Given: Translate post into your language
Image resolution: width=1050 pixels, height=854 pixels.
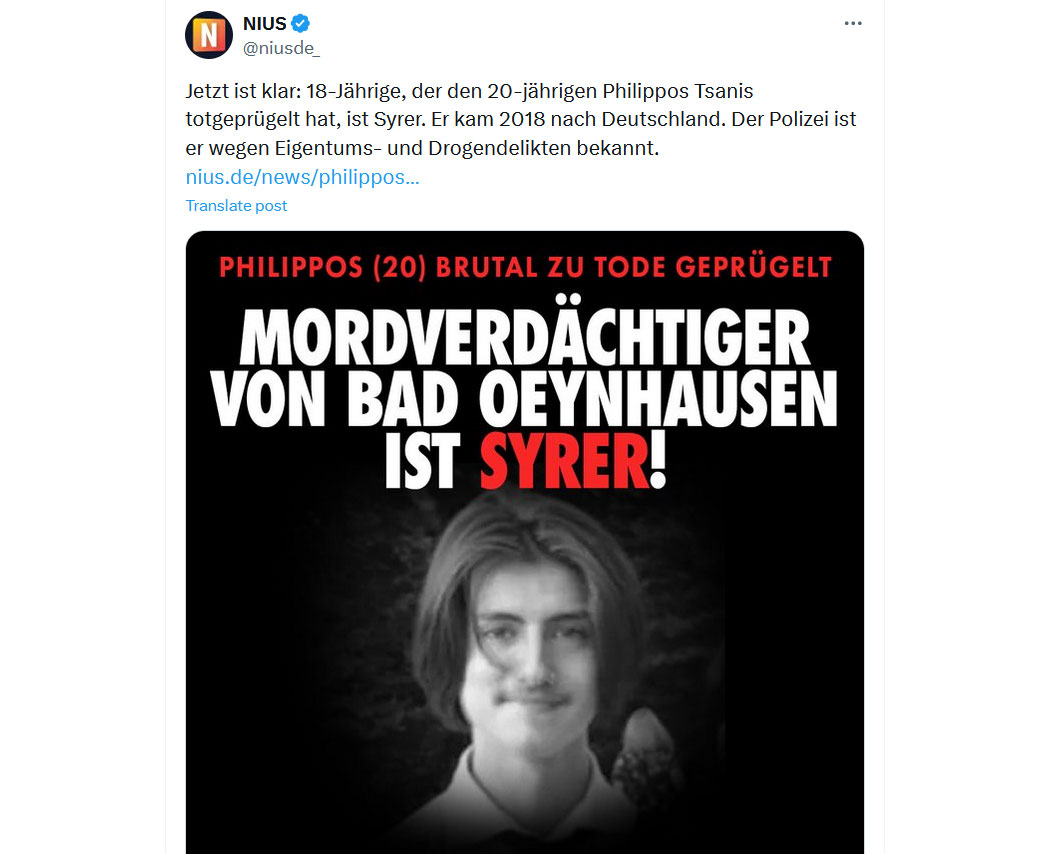Looking at the screenshot, I should 236,206.
